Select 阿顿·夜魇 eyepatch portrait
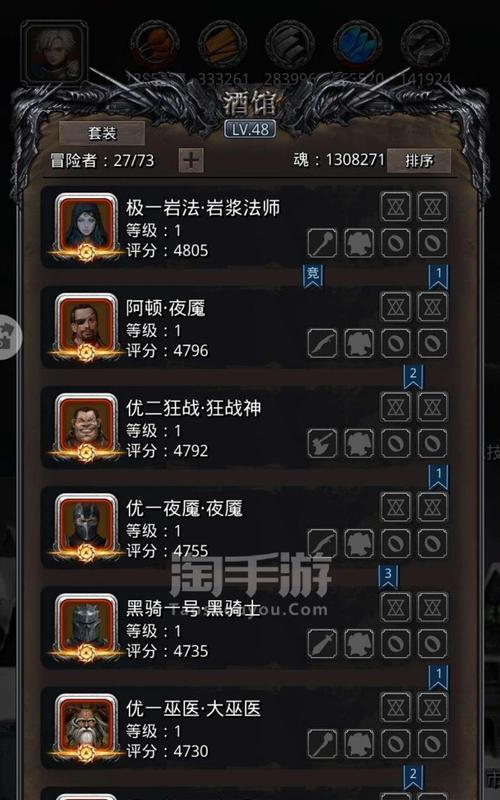This screenshot has width=500, height=800. [x=86, y=325]
